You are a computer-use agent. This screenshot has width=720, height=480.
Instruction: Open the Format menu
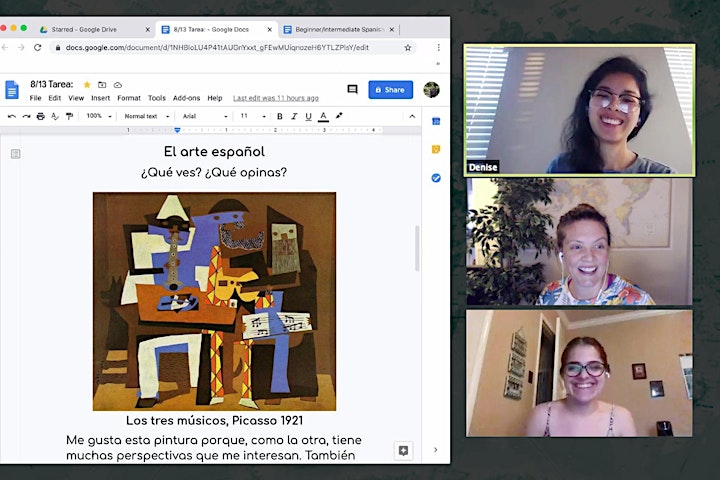click(x=129, y=98)
